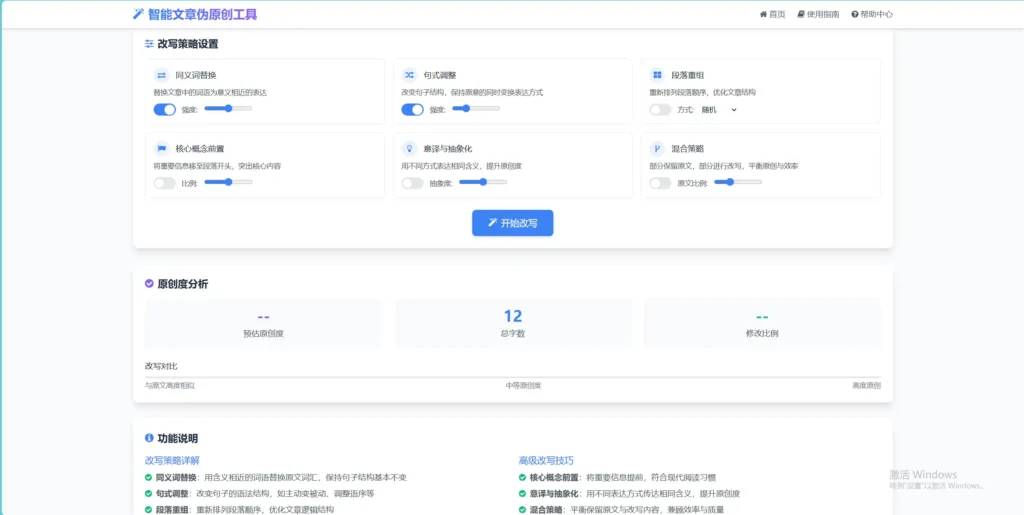This screenshot has height=515, width=1024.
Task: Click the 修改比例 label
Action: [762, 334]
